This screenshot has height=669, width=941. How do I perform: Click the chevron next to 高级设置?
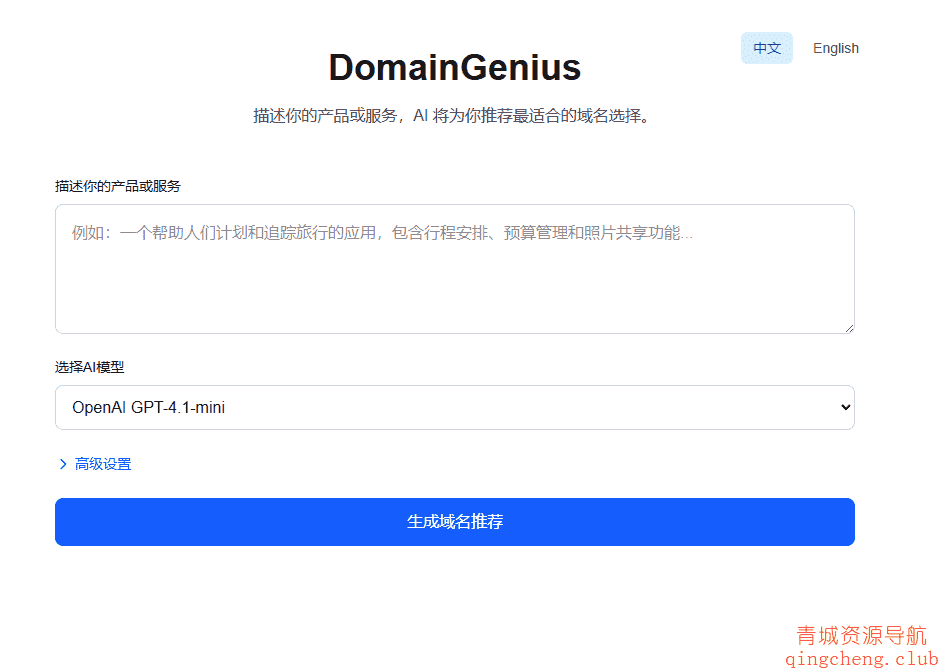(62, 463)
